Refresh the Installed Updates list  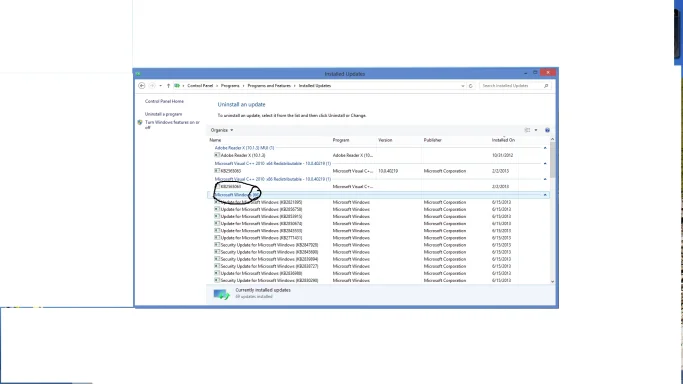point(470,86)
